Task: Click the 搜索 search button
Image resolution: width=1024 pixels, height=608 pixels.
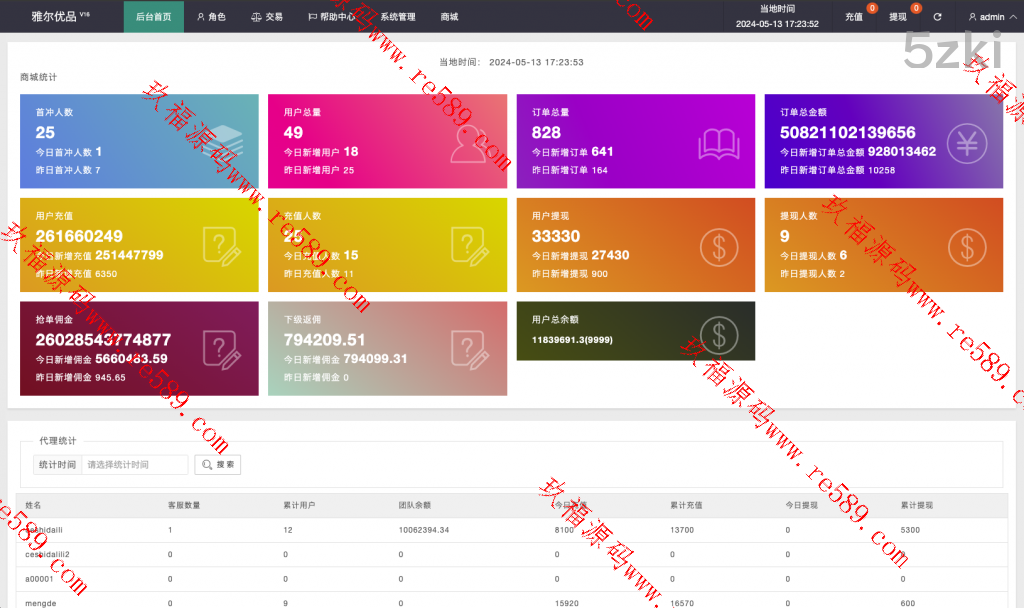Action: point(218,465)
